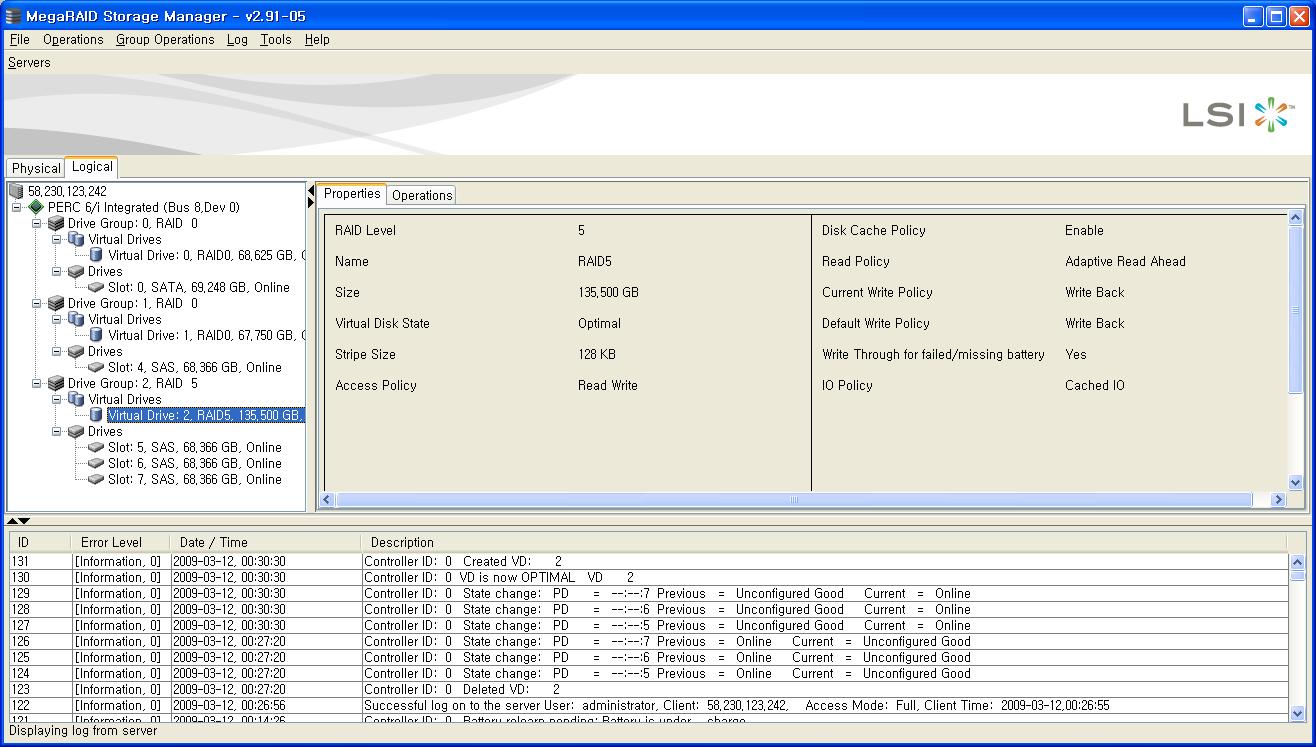Open the Tools menu
1316x747 pixels.
tap(276, 40)
